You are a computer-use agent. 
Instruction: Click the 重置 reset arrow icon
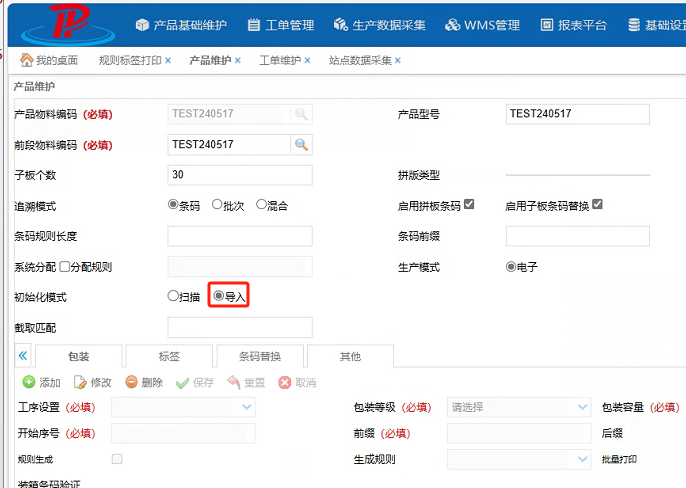click(x=234, y=382)
